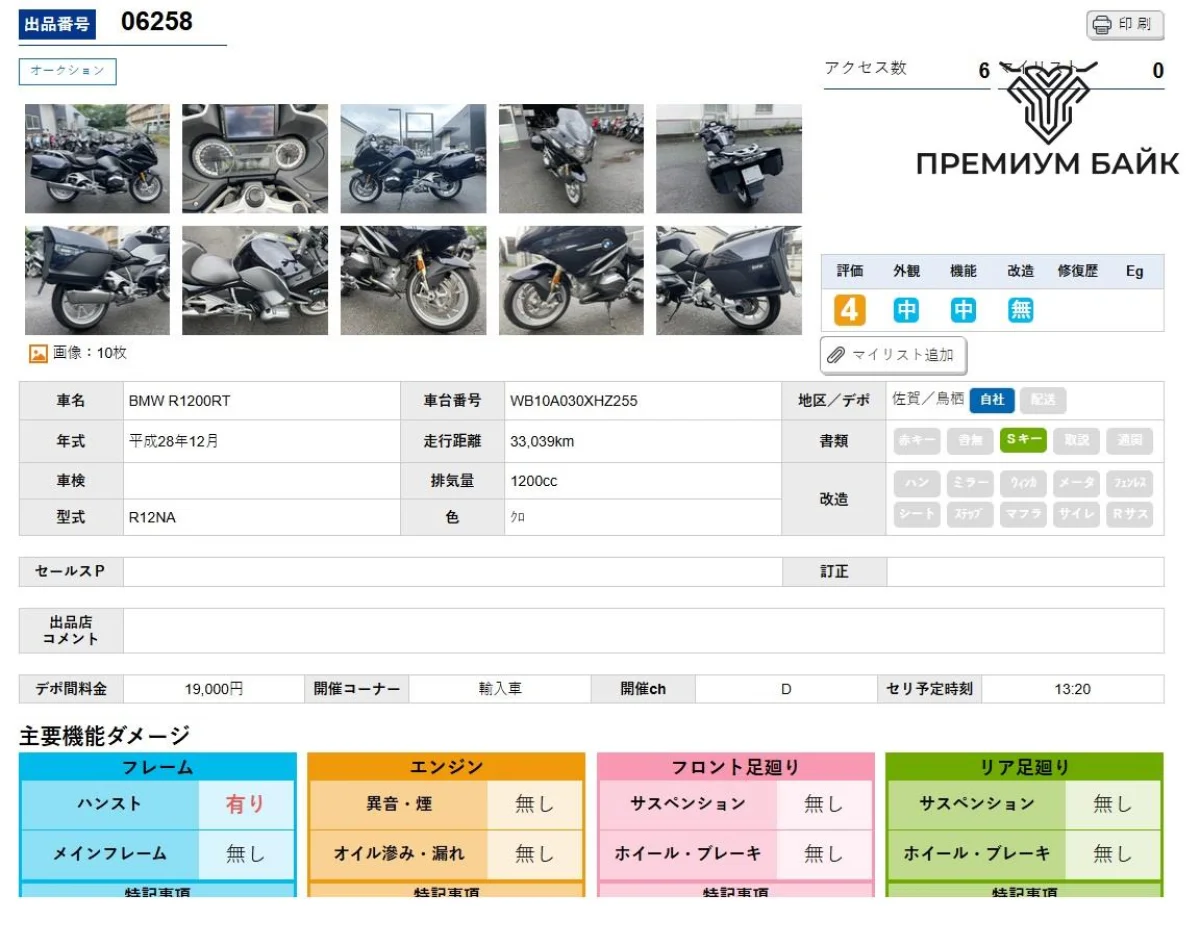Click the フレーム damage section header
This screenshot has height=946, width=1200.
tap(157, 767)
